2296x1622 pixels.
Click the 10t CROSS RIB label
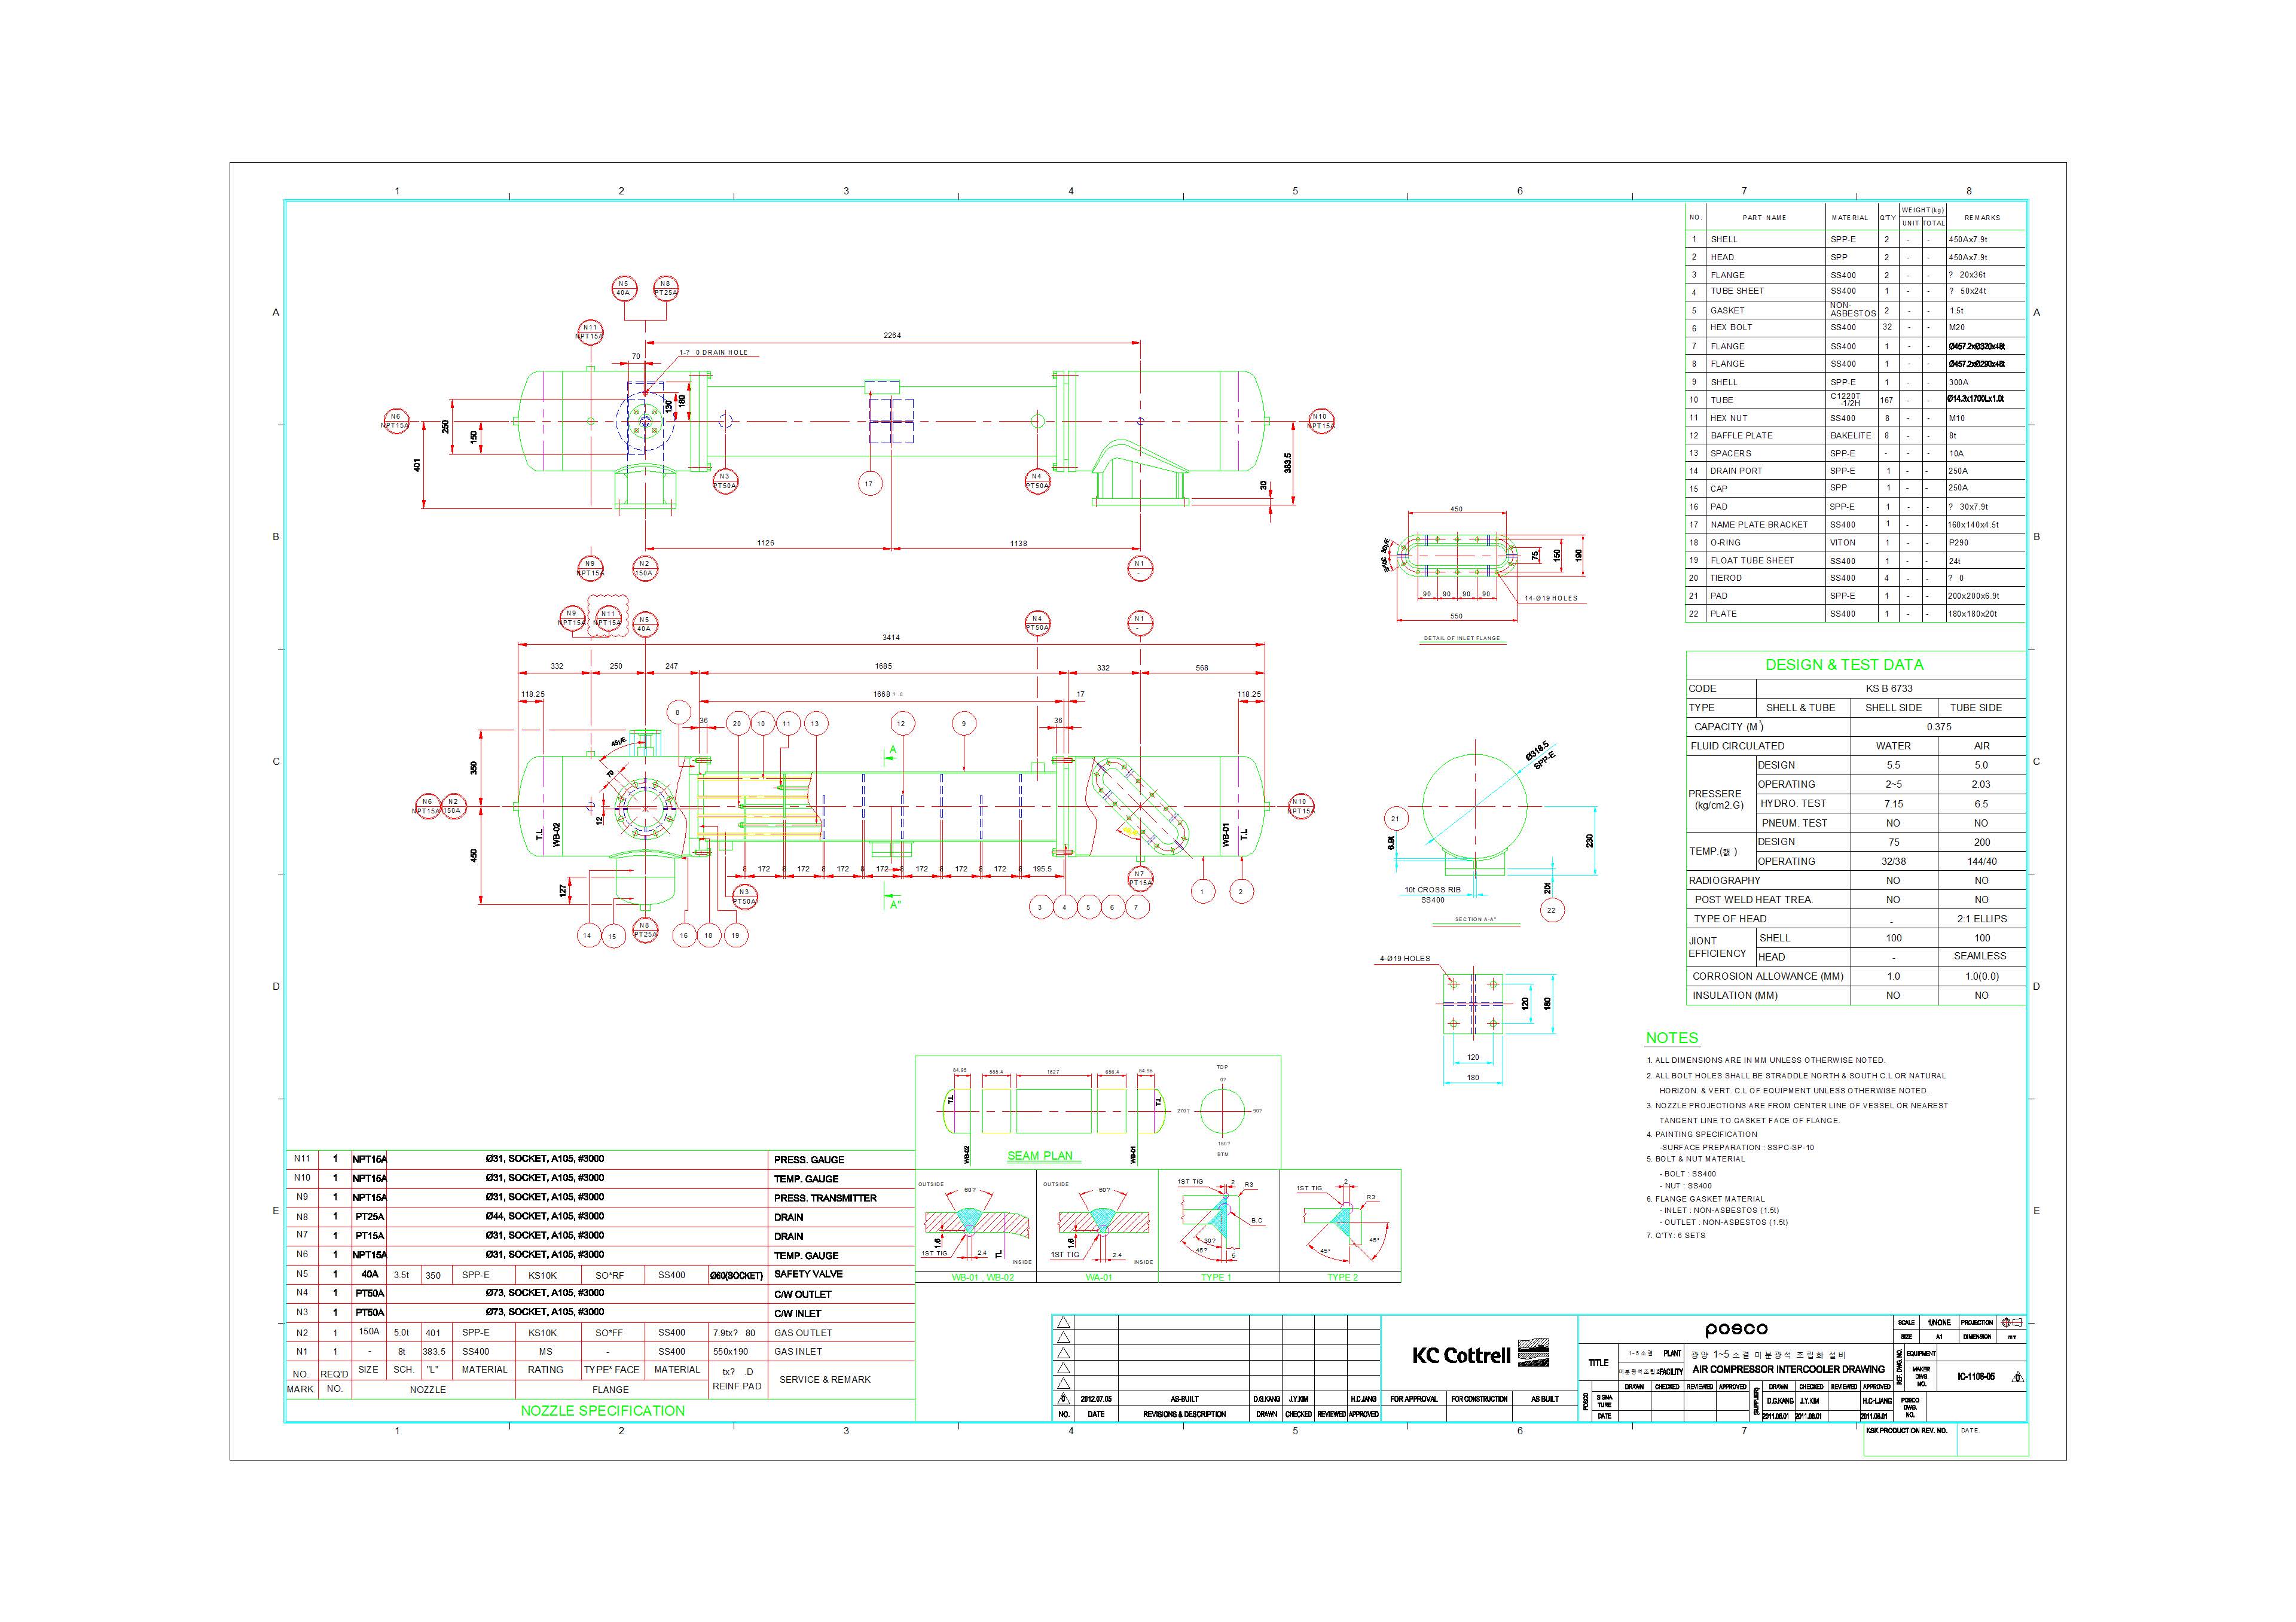pos(1432,889)
